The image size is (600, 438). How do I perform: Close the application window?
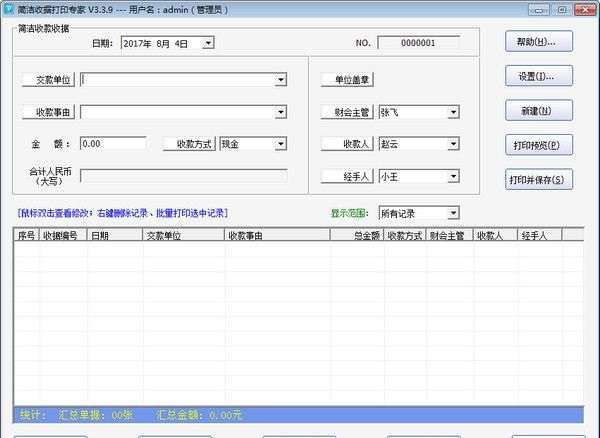coord(585,10)
